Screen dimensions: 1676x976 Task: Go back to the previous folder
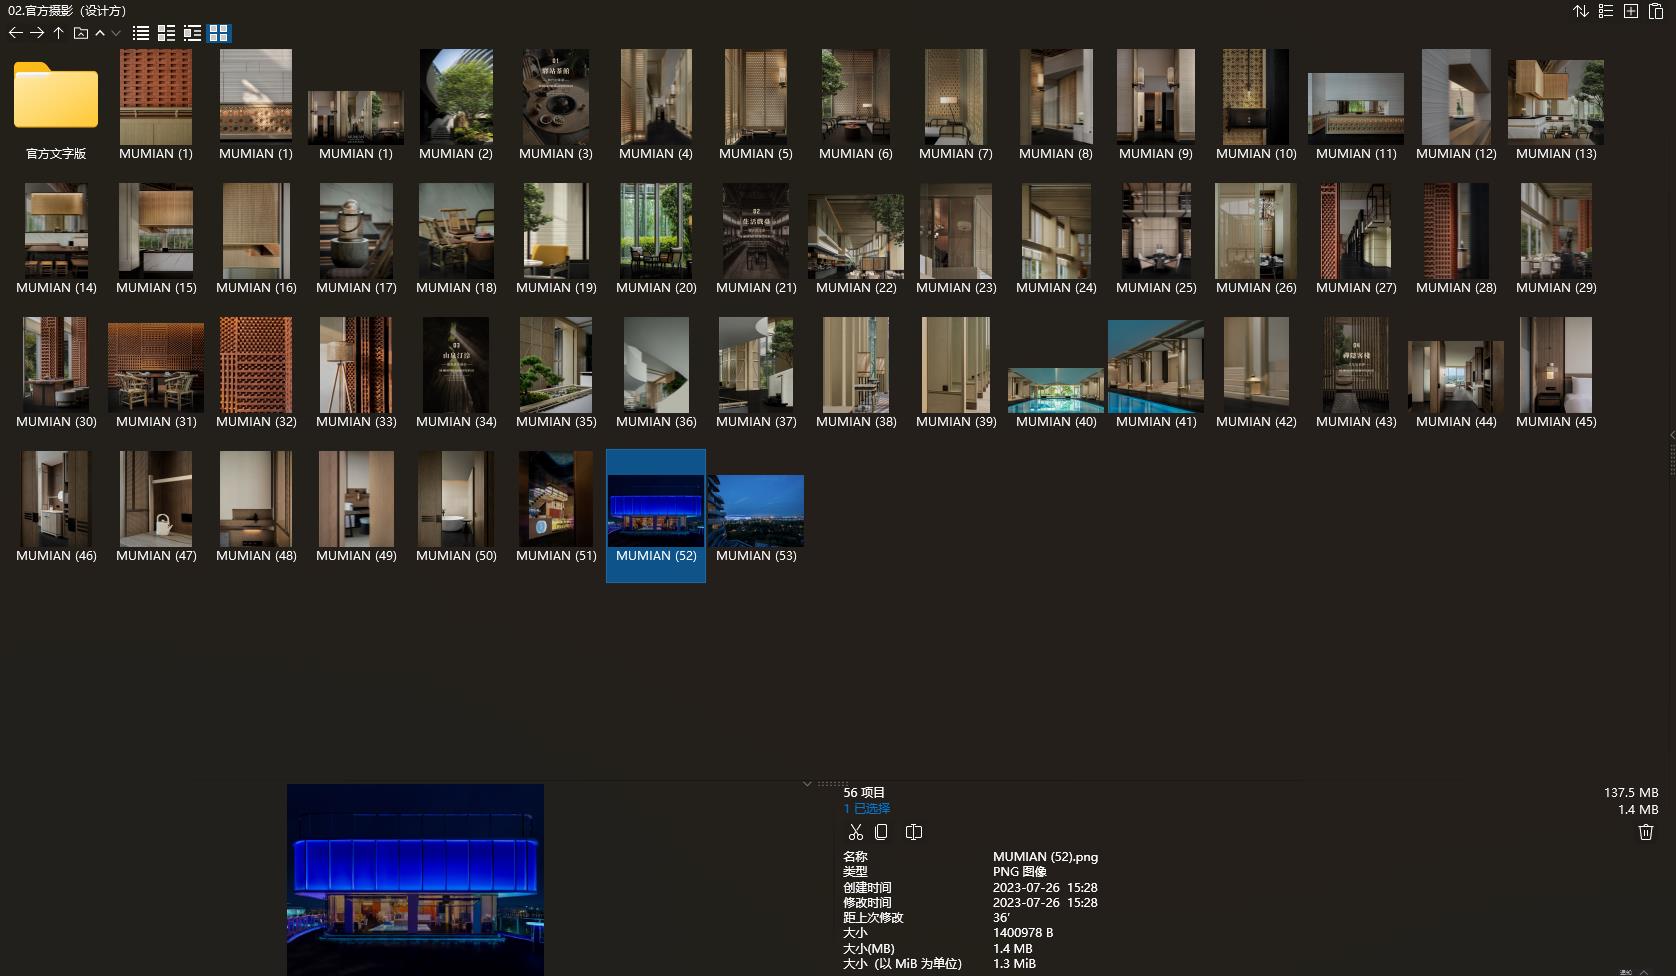pos(15,33)
